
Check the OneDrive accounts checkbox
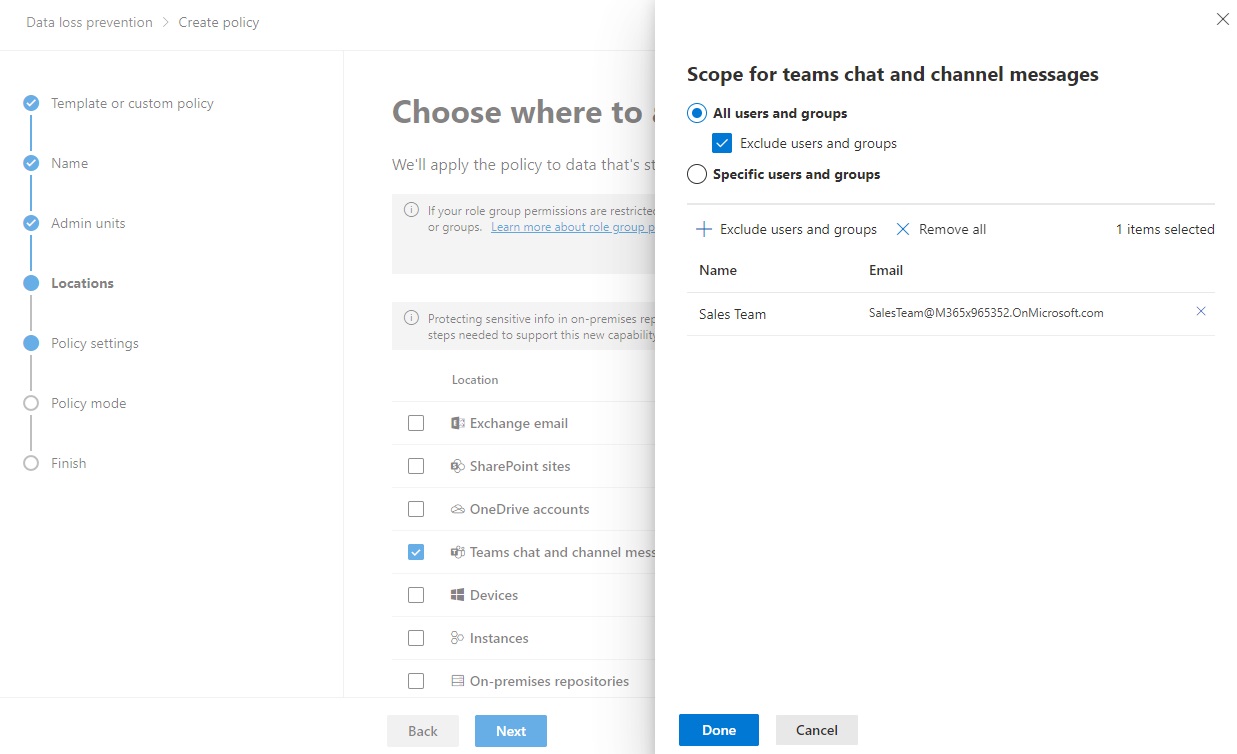point(416,509)
